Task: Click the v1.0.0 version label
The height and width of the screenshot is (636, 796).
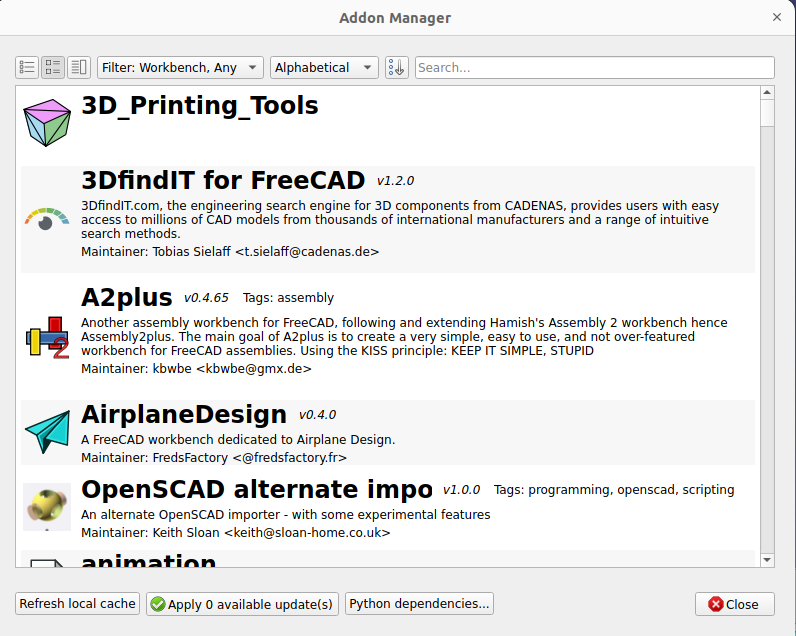Action: tap(461, 490)
